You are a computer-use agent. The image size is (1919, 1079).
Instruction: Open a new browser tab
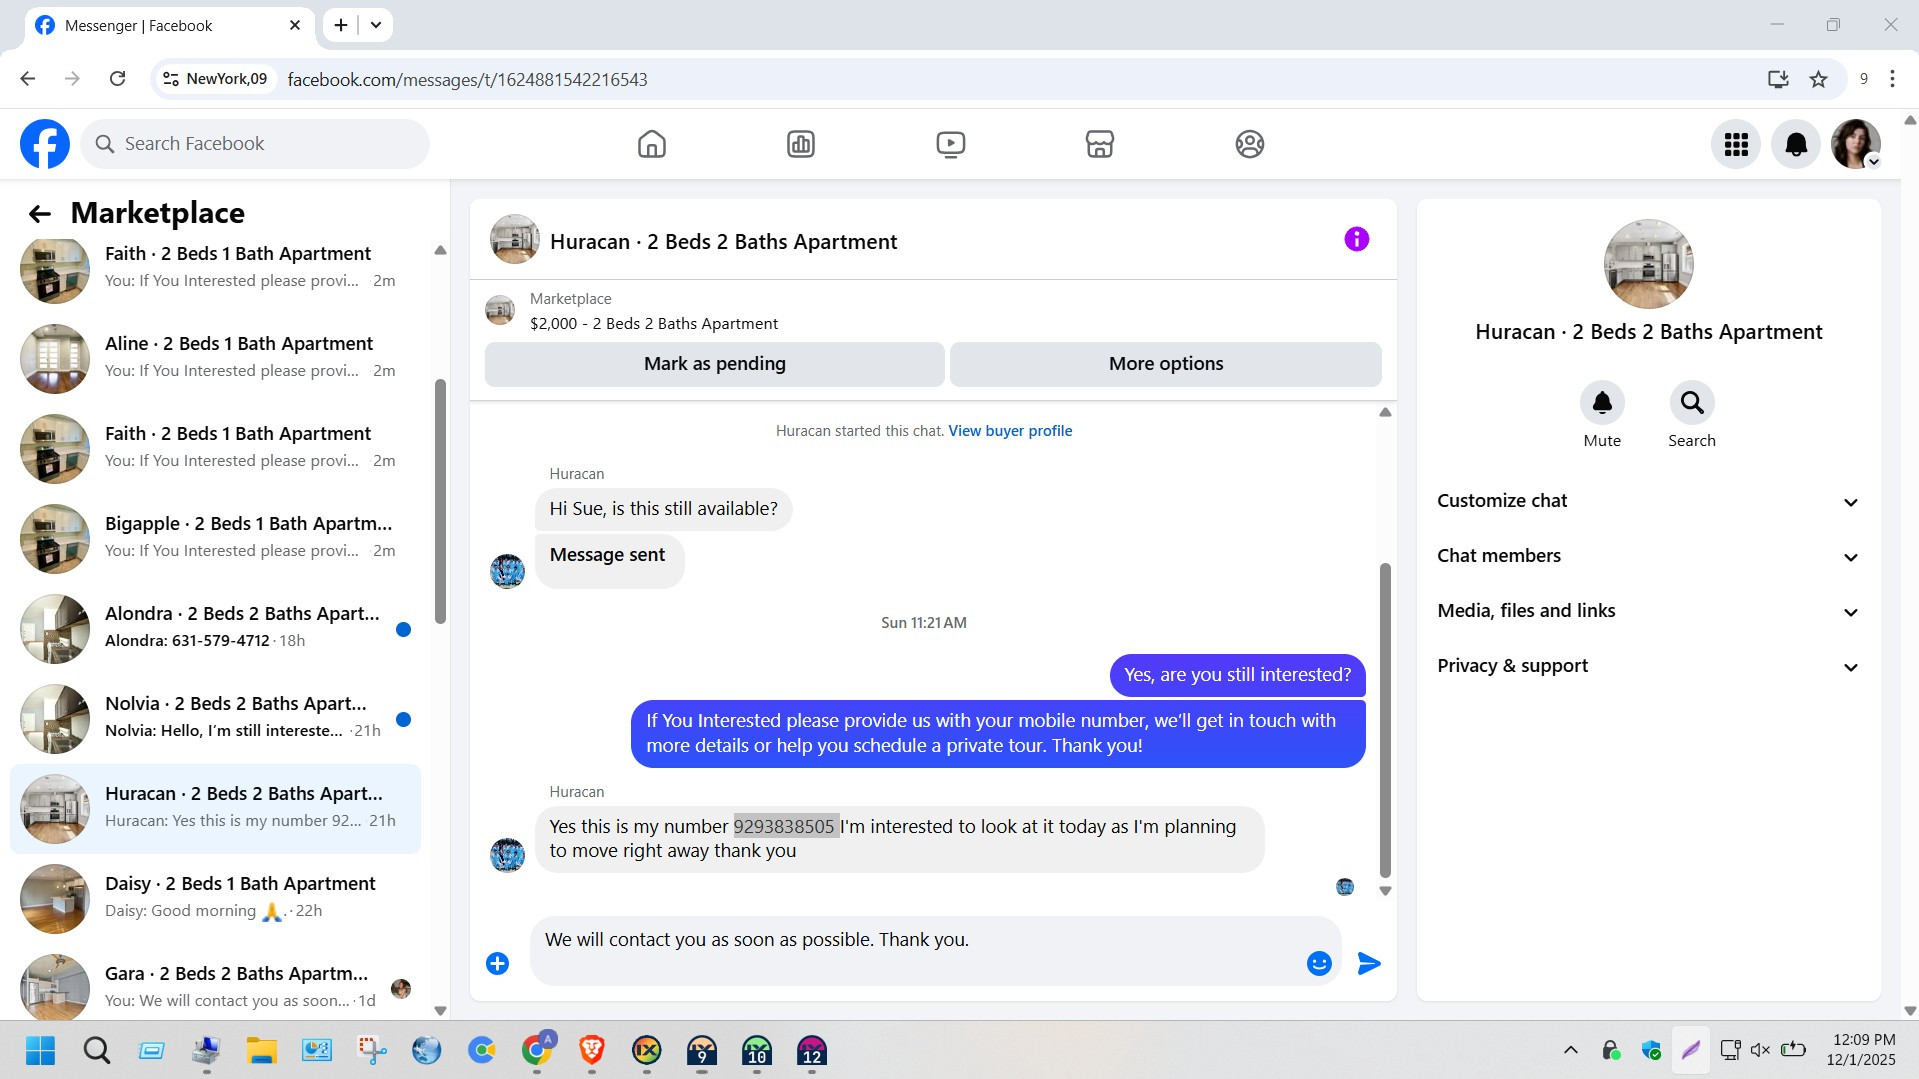pos(341,25)
